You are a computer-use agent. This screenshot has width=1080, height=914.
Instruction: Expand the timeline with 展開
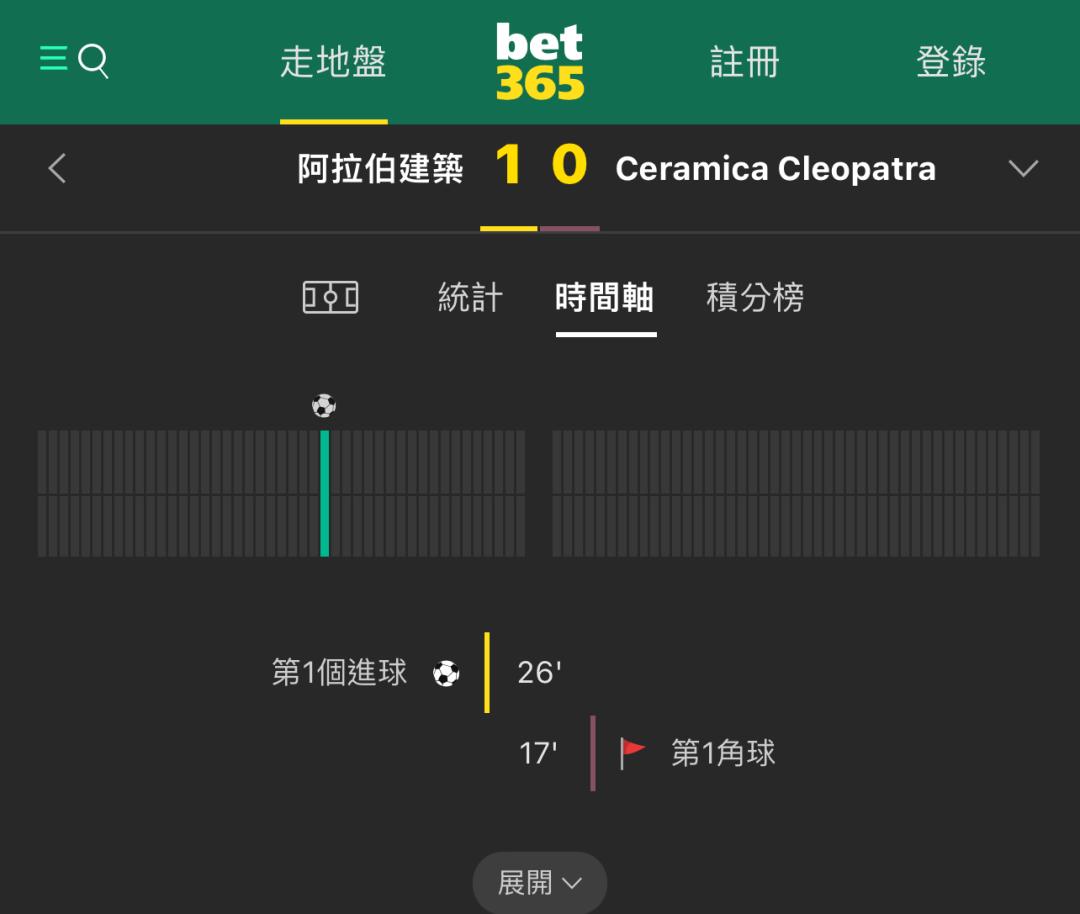[x=539, y=882]
